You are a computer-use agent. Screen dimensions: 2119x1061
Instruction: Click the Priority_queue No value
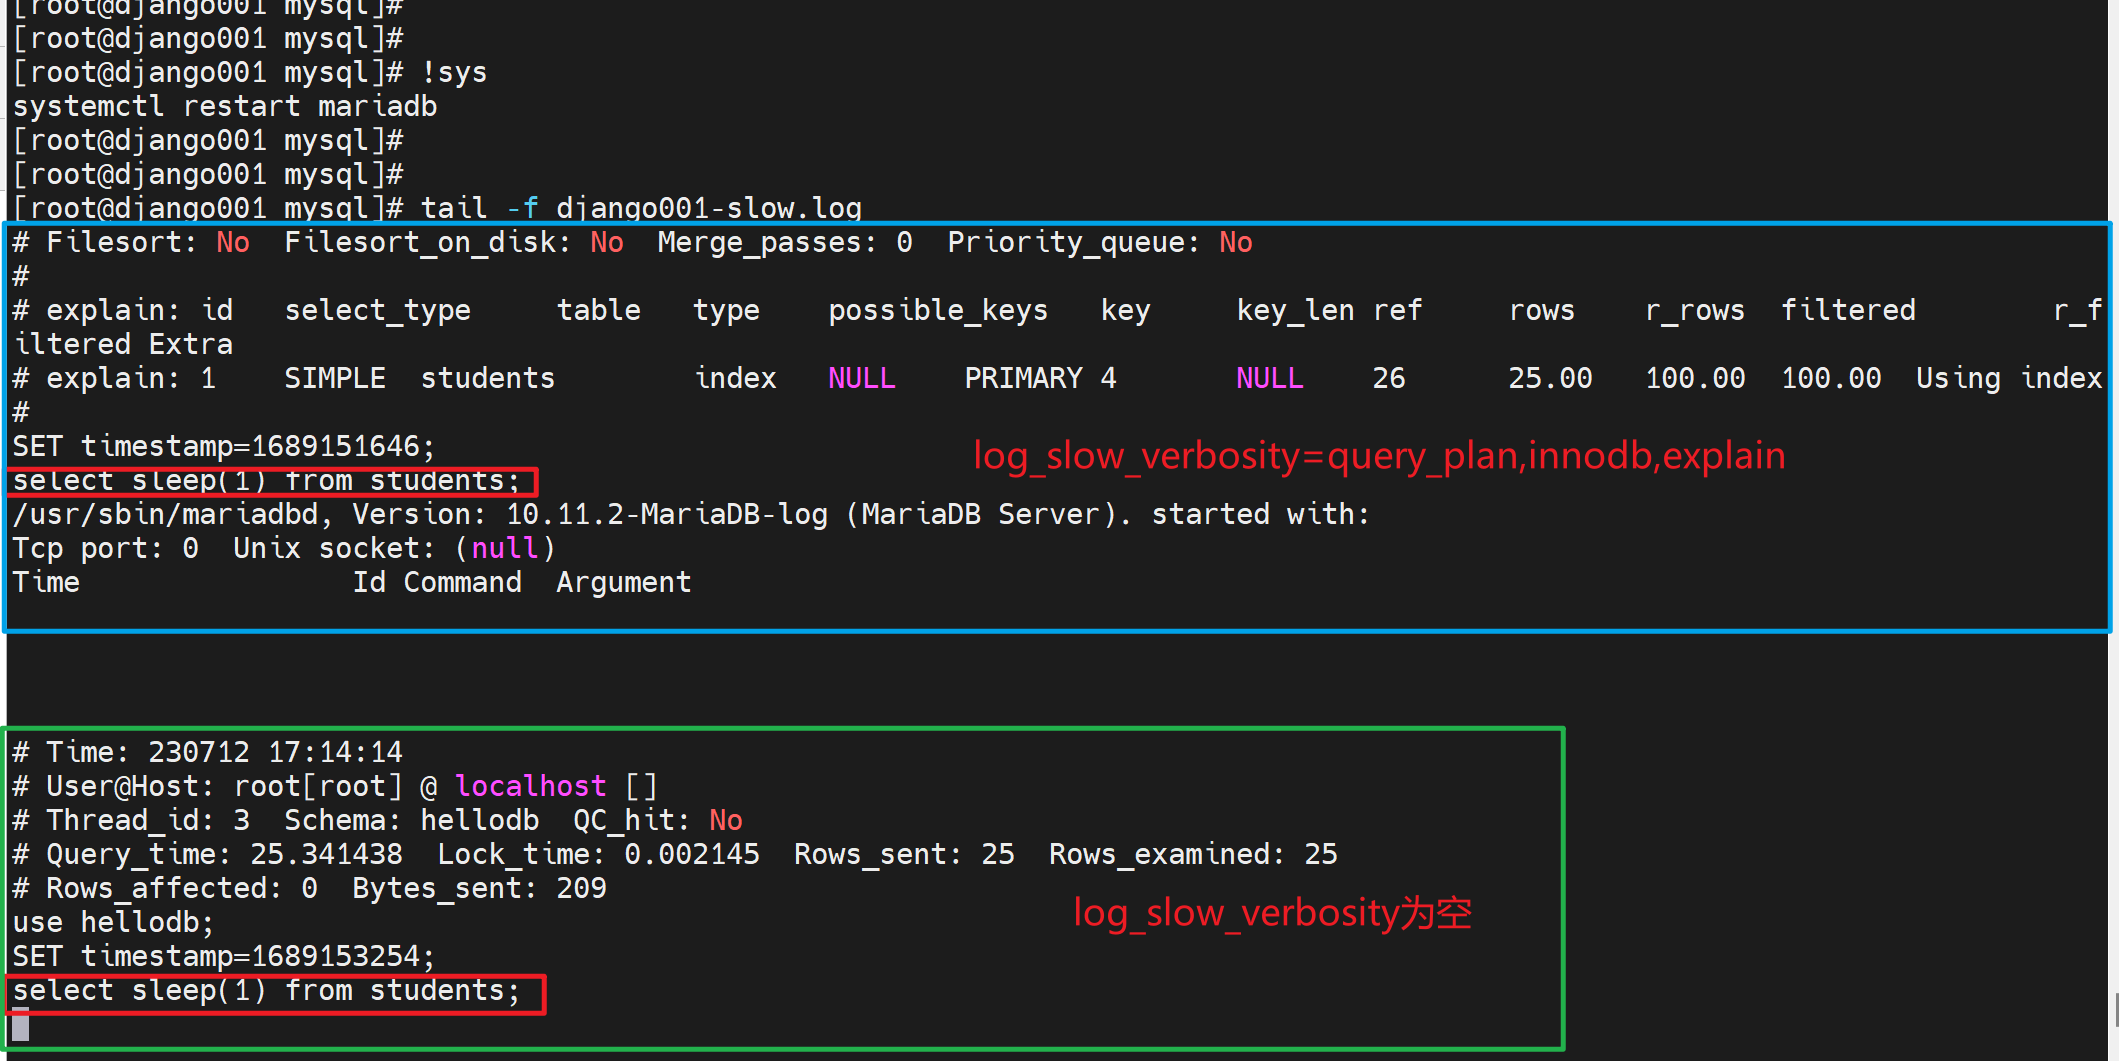[1235, 242]
